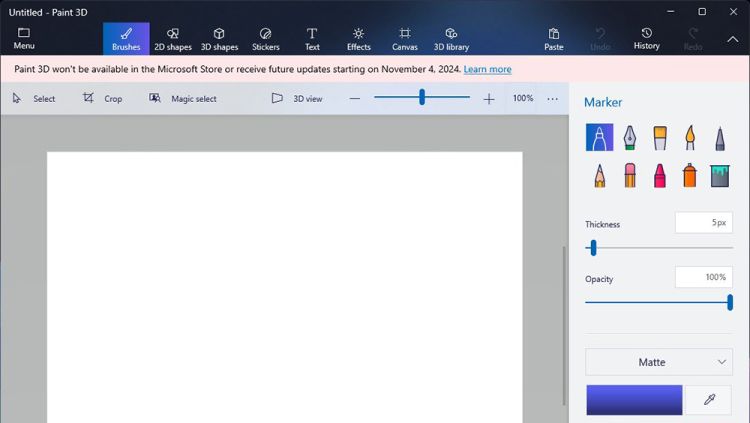Open the 2D shapes tab
The width and height of the screenshot is (750, 423).
[173, 38]
